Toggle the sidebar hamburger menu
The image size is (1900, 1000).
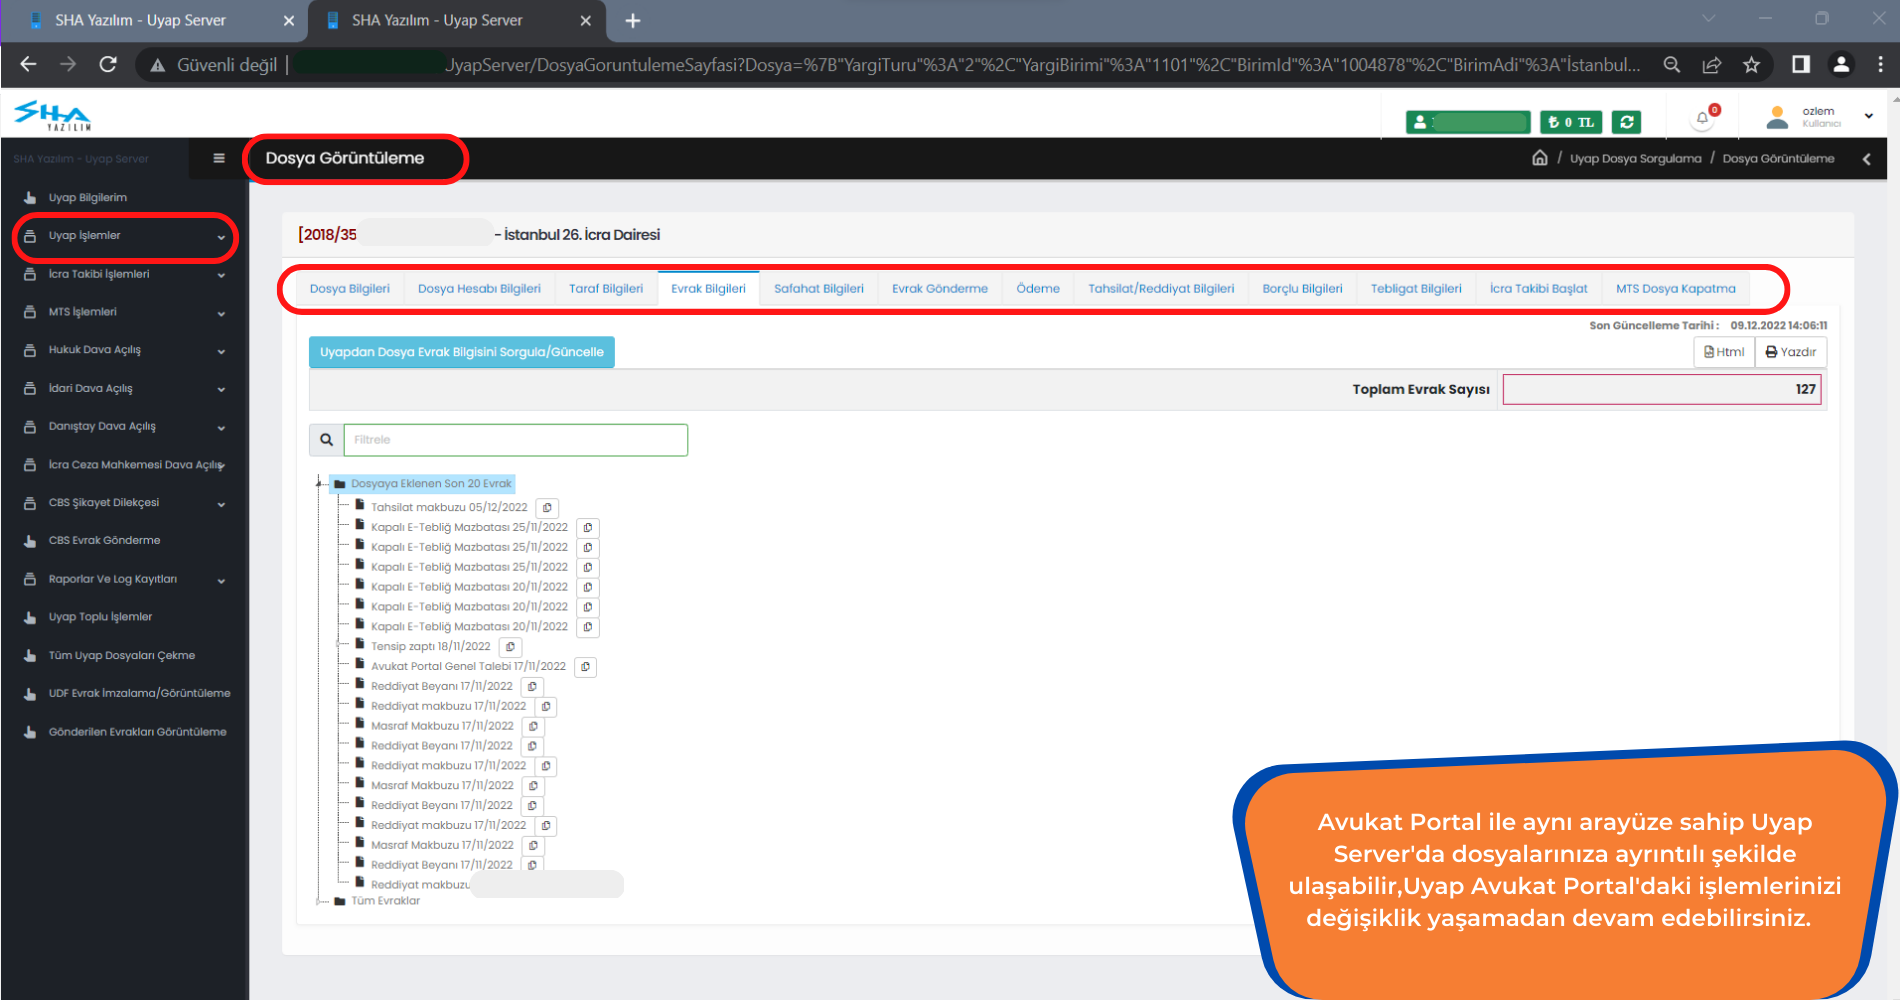coord(219,158)
